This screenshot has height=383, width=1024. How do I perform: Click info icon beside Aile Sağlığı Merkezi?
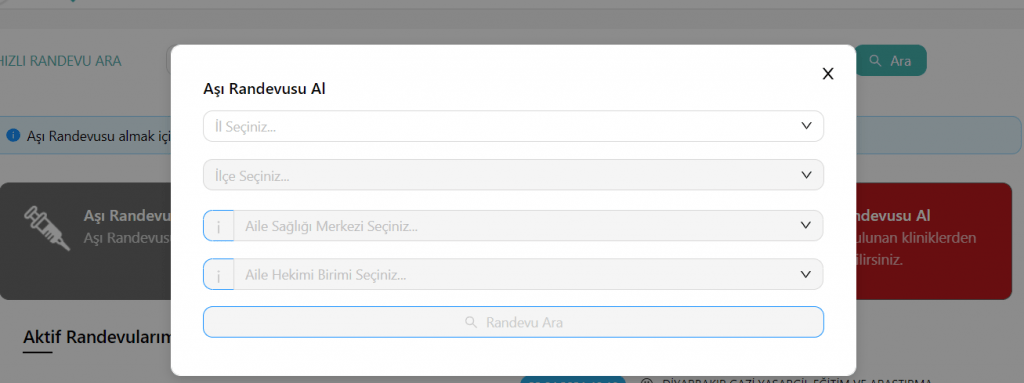point(218,225)
